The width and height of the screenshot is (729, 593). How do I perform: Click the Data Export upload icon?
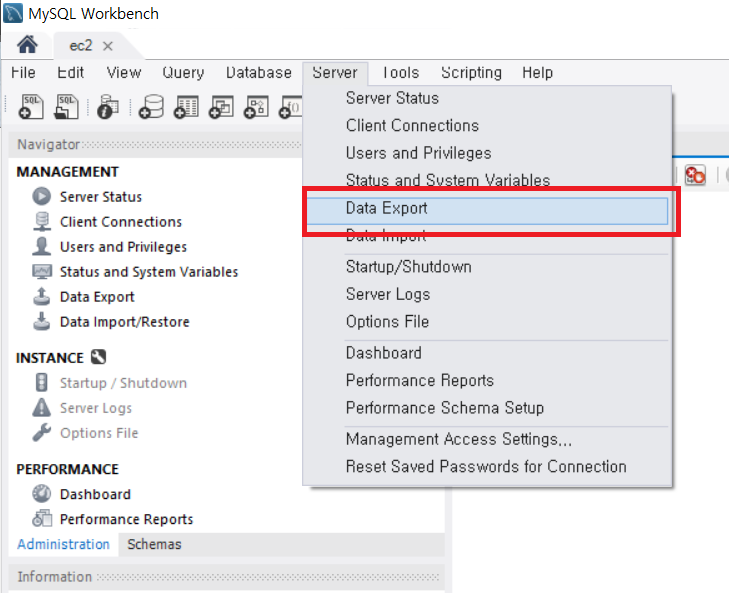(41, 296)
